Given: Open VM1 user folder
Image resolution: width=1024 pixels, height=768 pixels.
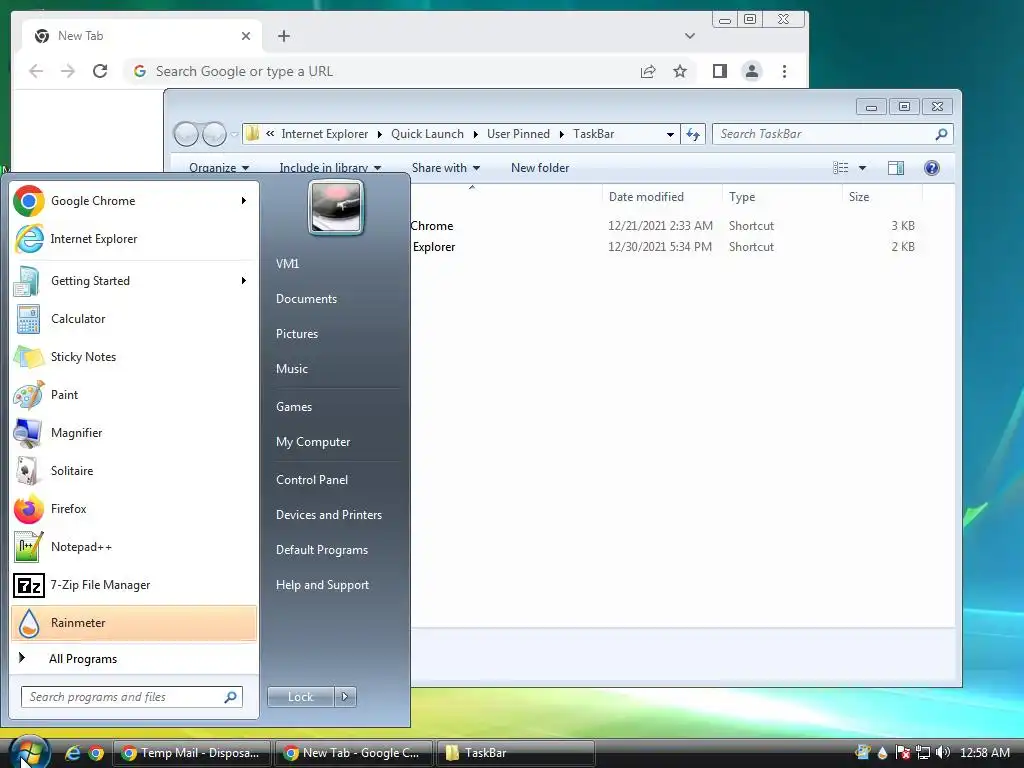Looking at the screenshot, I should (x=287, y=264).
